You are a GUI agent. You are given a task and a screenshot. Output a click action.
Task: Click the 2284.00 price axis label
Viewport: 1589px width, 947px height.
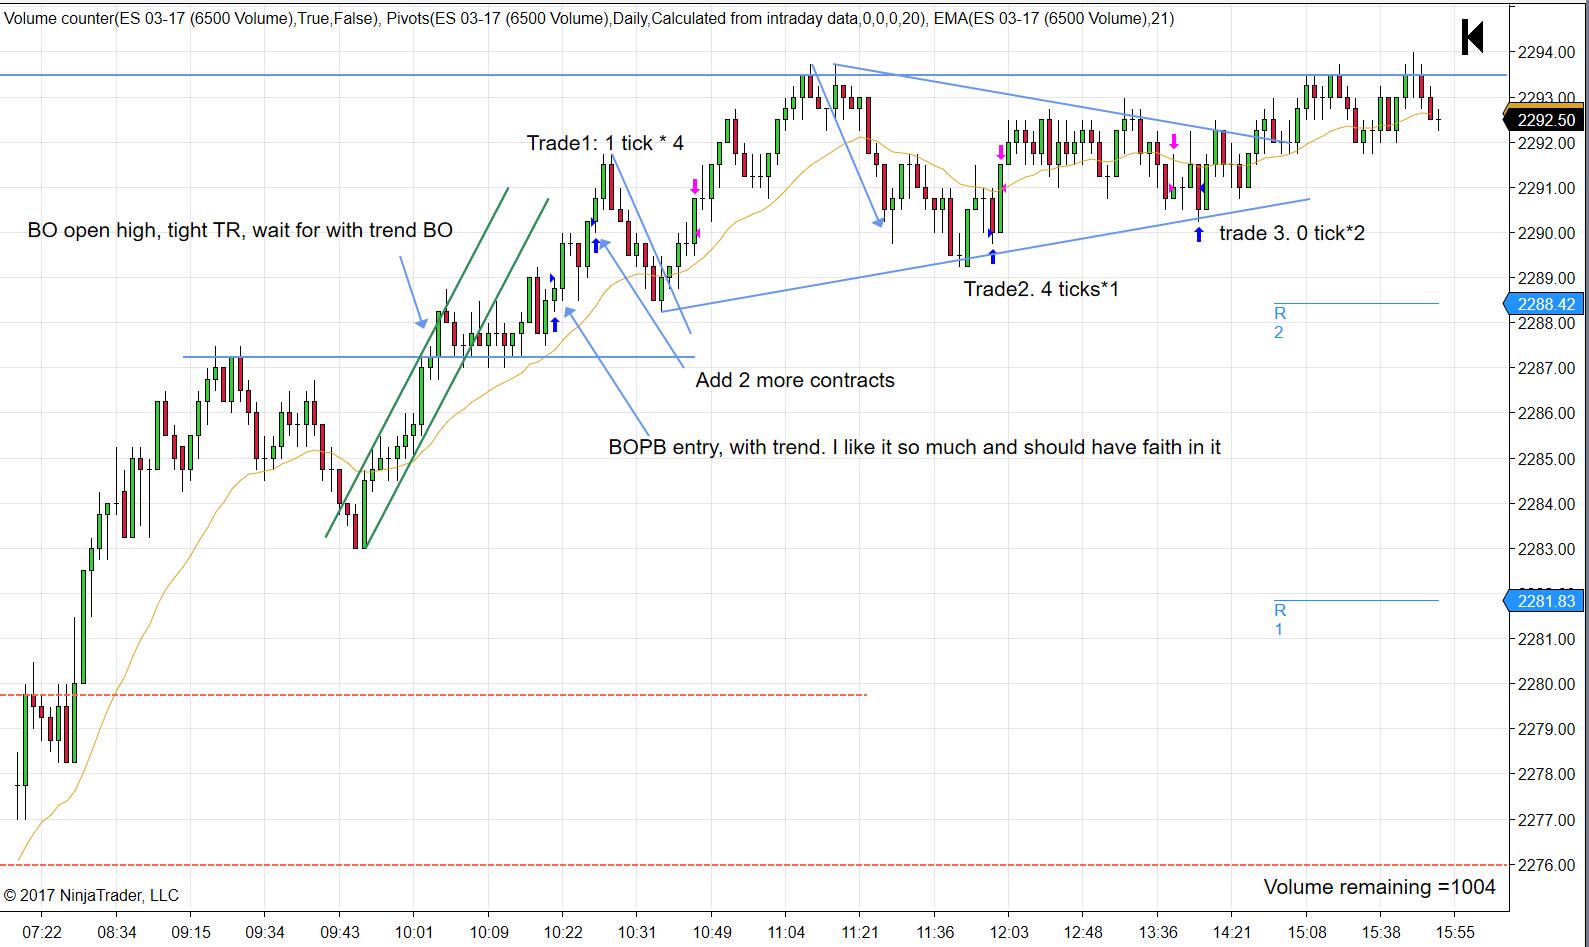coord(1546,504)
